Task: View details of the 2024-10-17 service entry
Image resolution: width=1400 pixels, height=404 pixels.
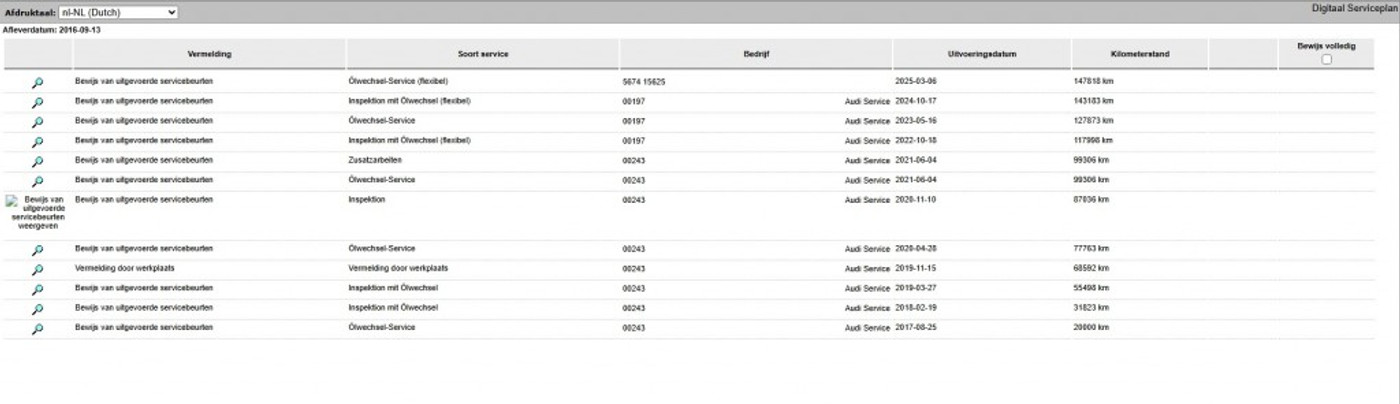Action: [37, 102]
